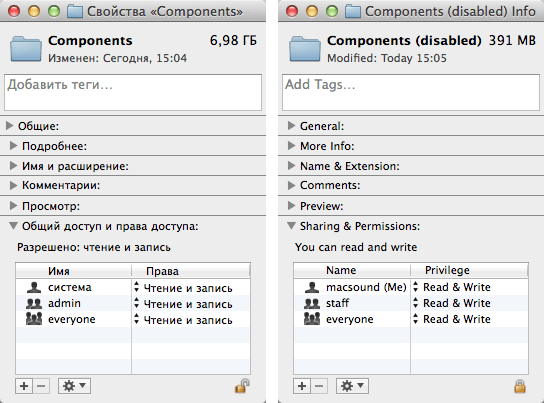The image size is (544, 403).
Task: Change rights stepper for система user
Action: (x=137, y=287)
